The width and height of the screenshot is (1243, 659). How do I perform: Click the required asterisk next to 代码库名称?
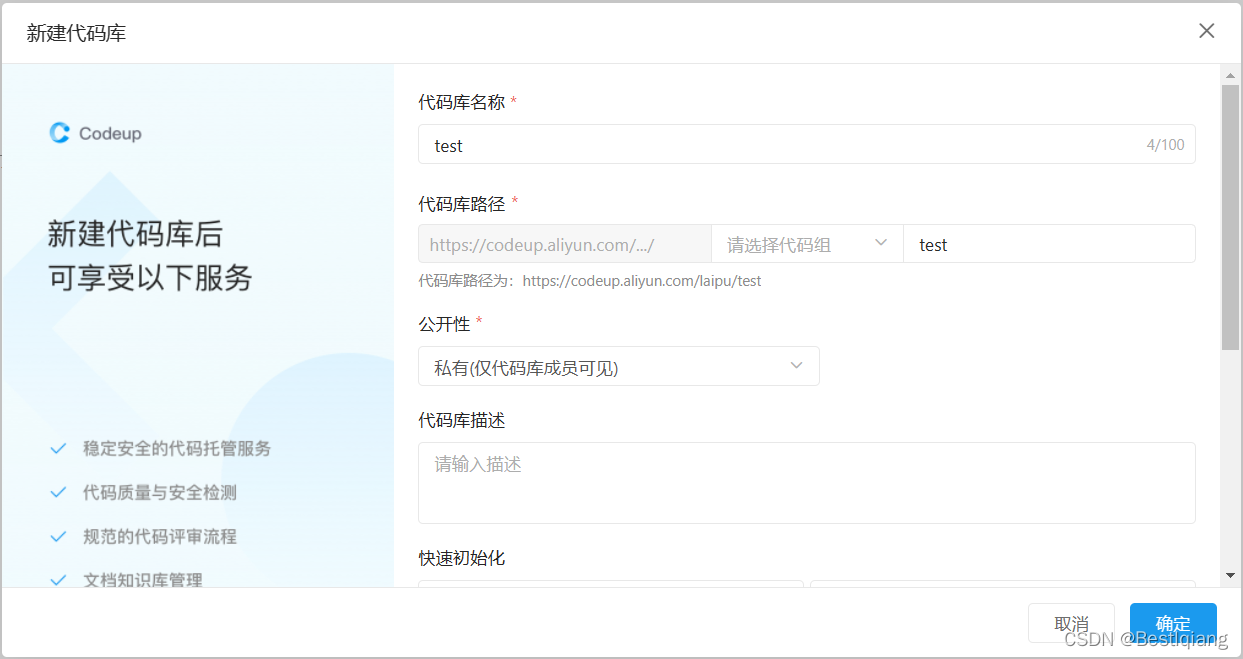(x=513, y=99)
